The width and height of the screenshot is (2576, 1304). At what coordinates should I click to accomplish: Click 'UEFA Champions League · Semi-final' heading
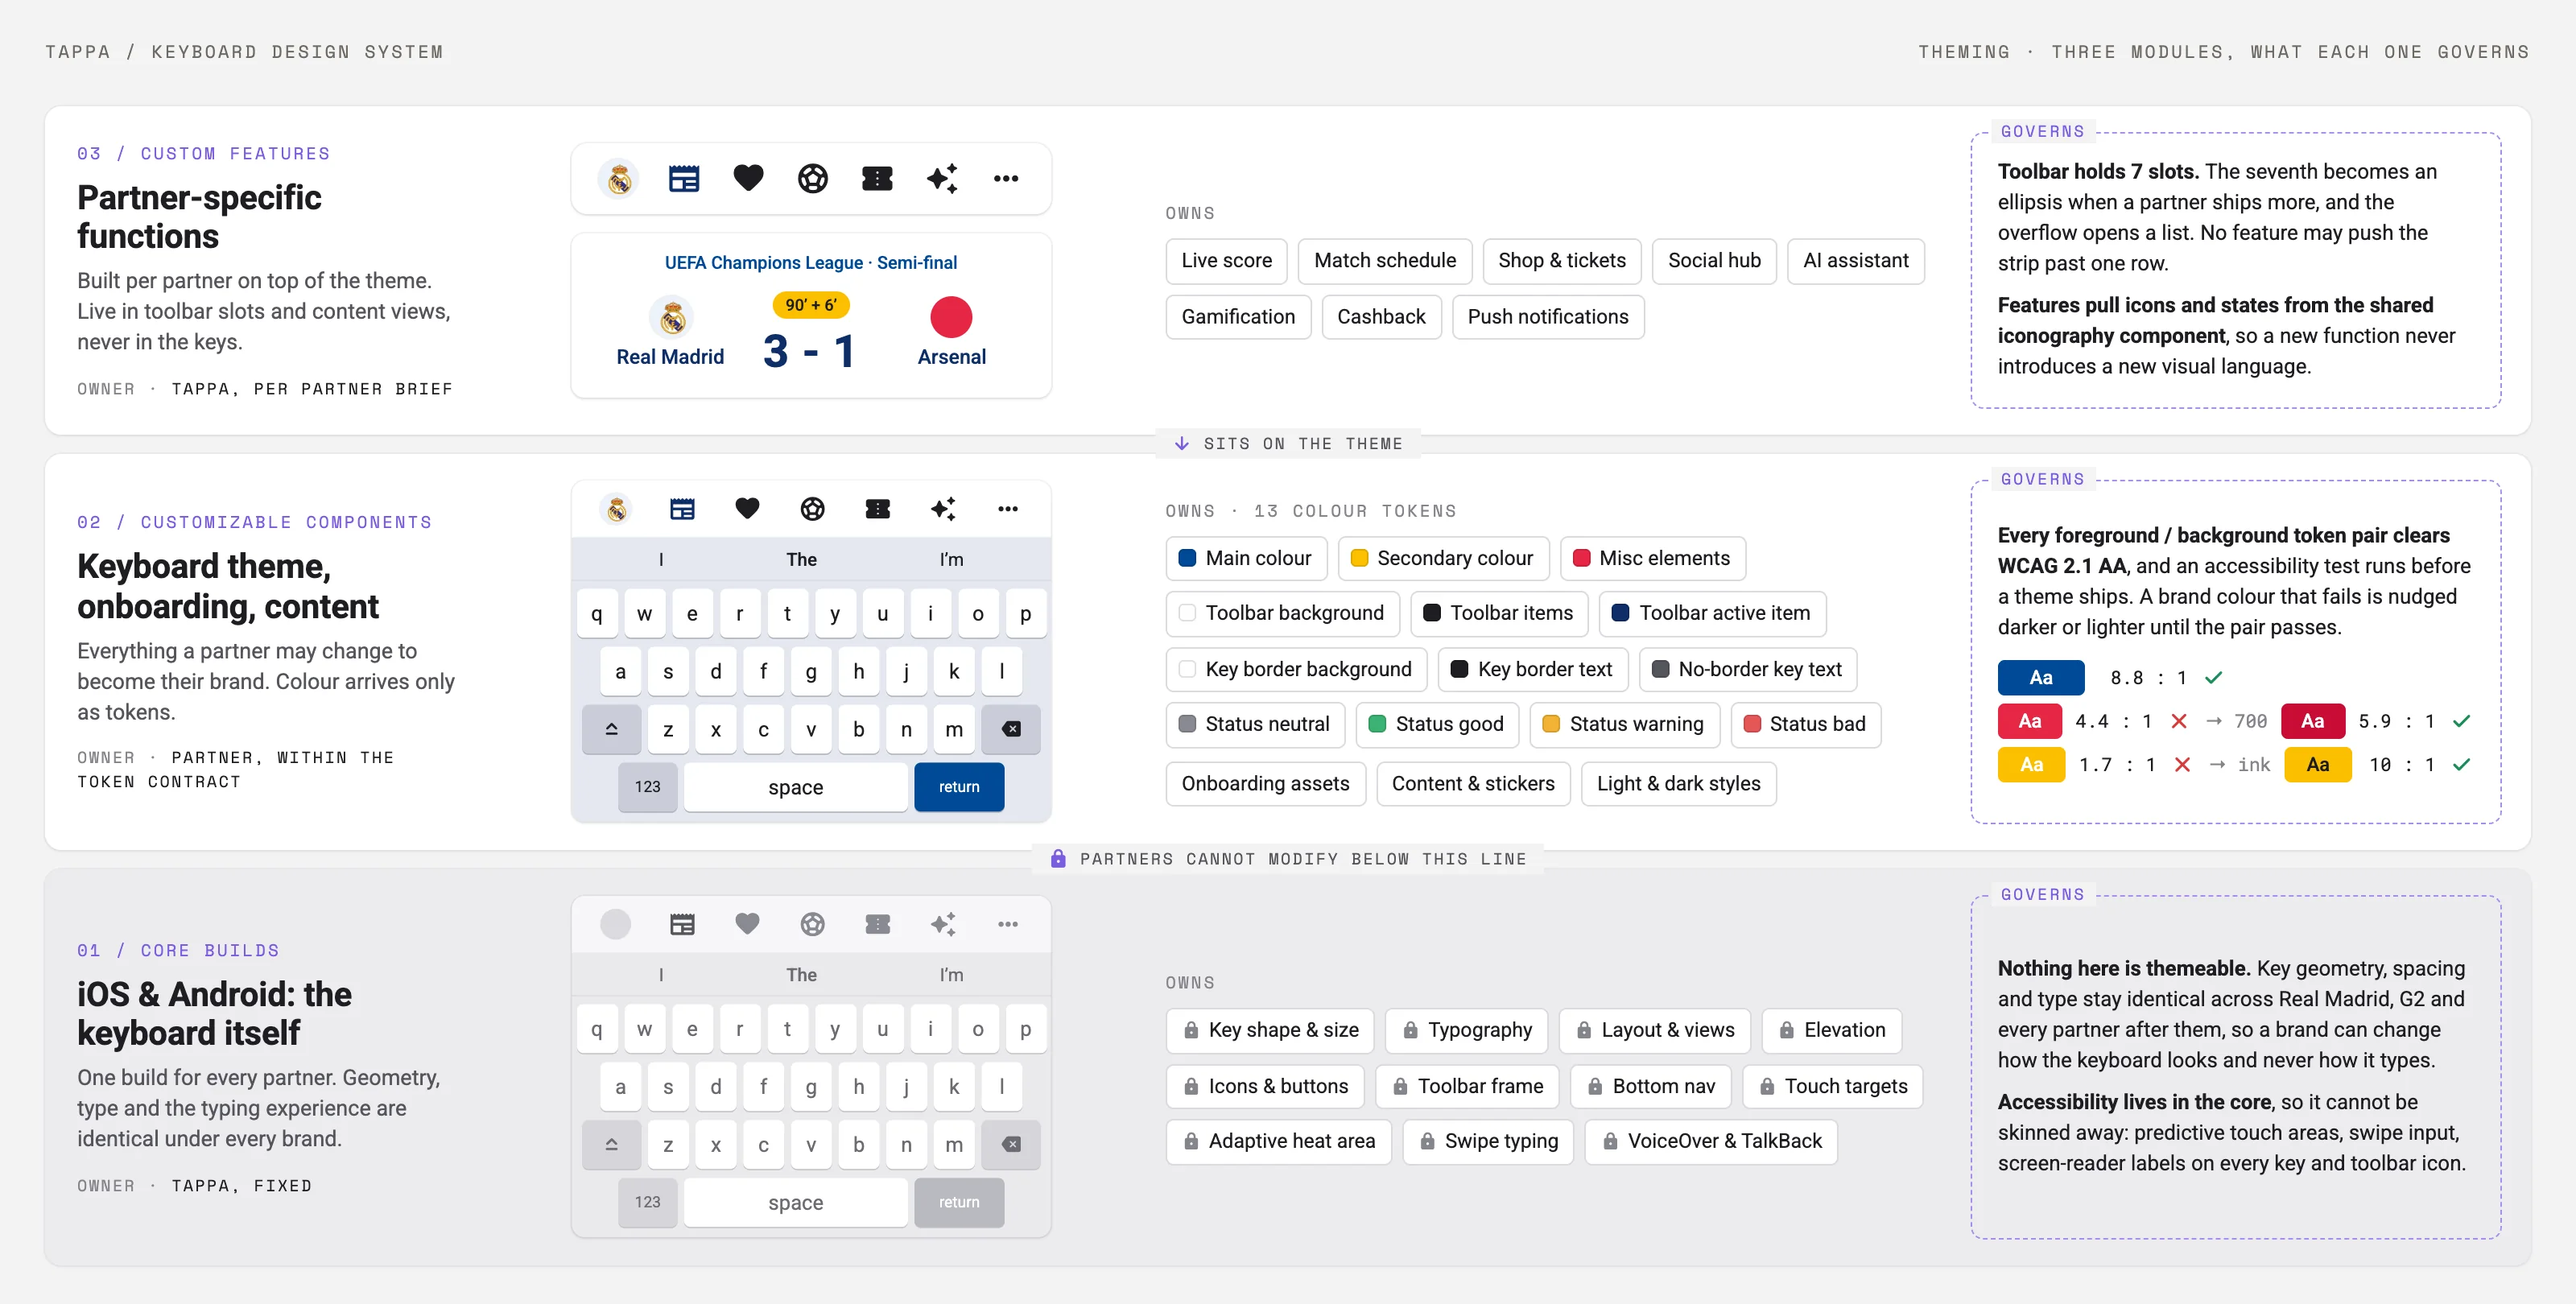point(811,263)
